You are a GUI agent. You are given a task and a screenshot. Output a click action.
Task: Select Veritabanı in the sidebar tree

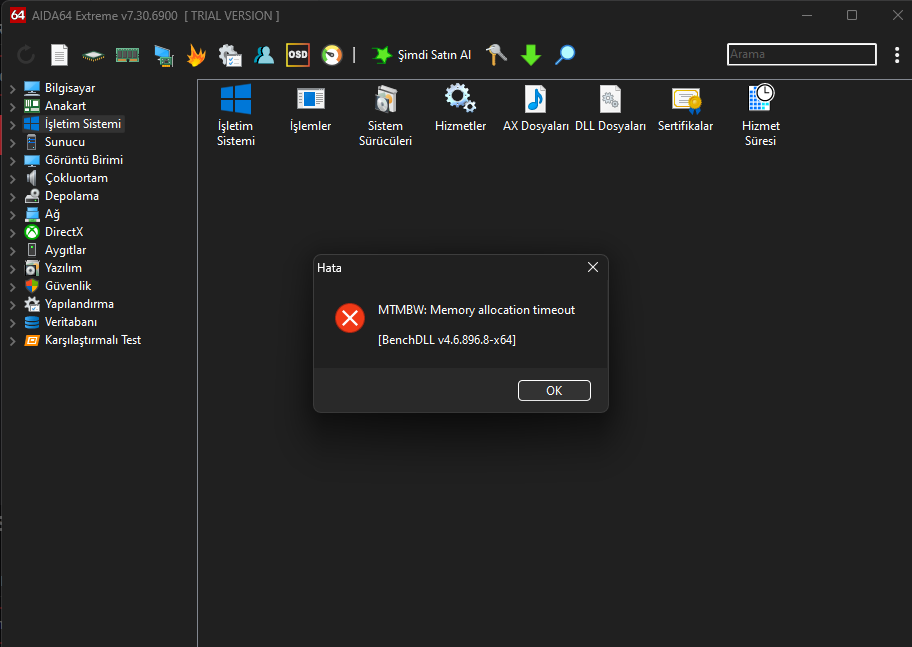click(71, 322)
